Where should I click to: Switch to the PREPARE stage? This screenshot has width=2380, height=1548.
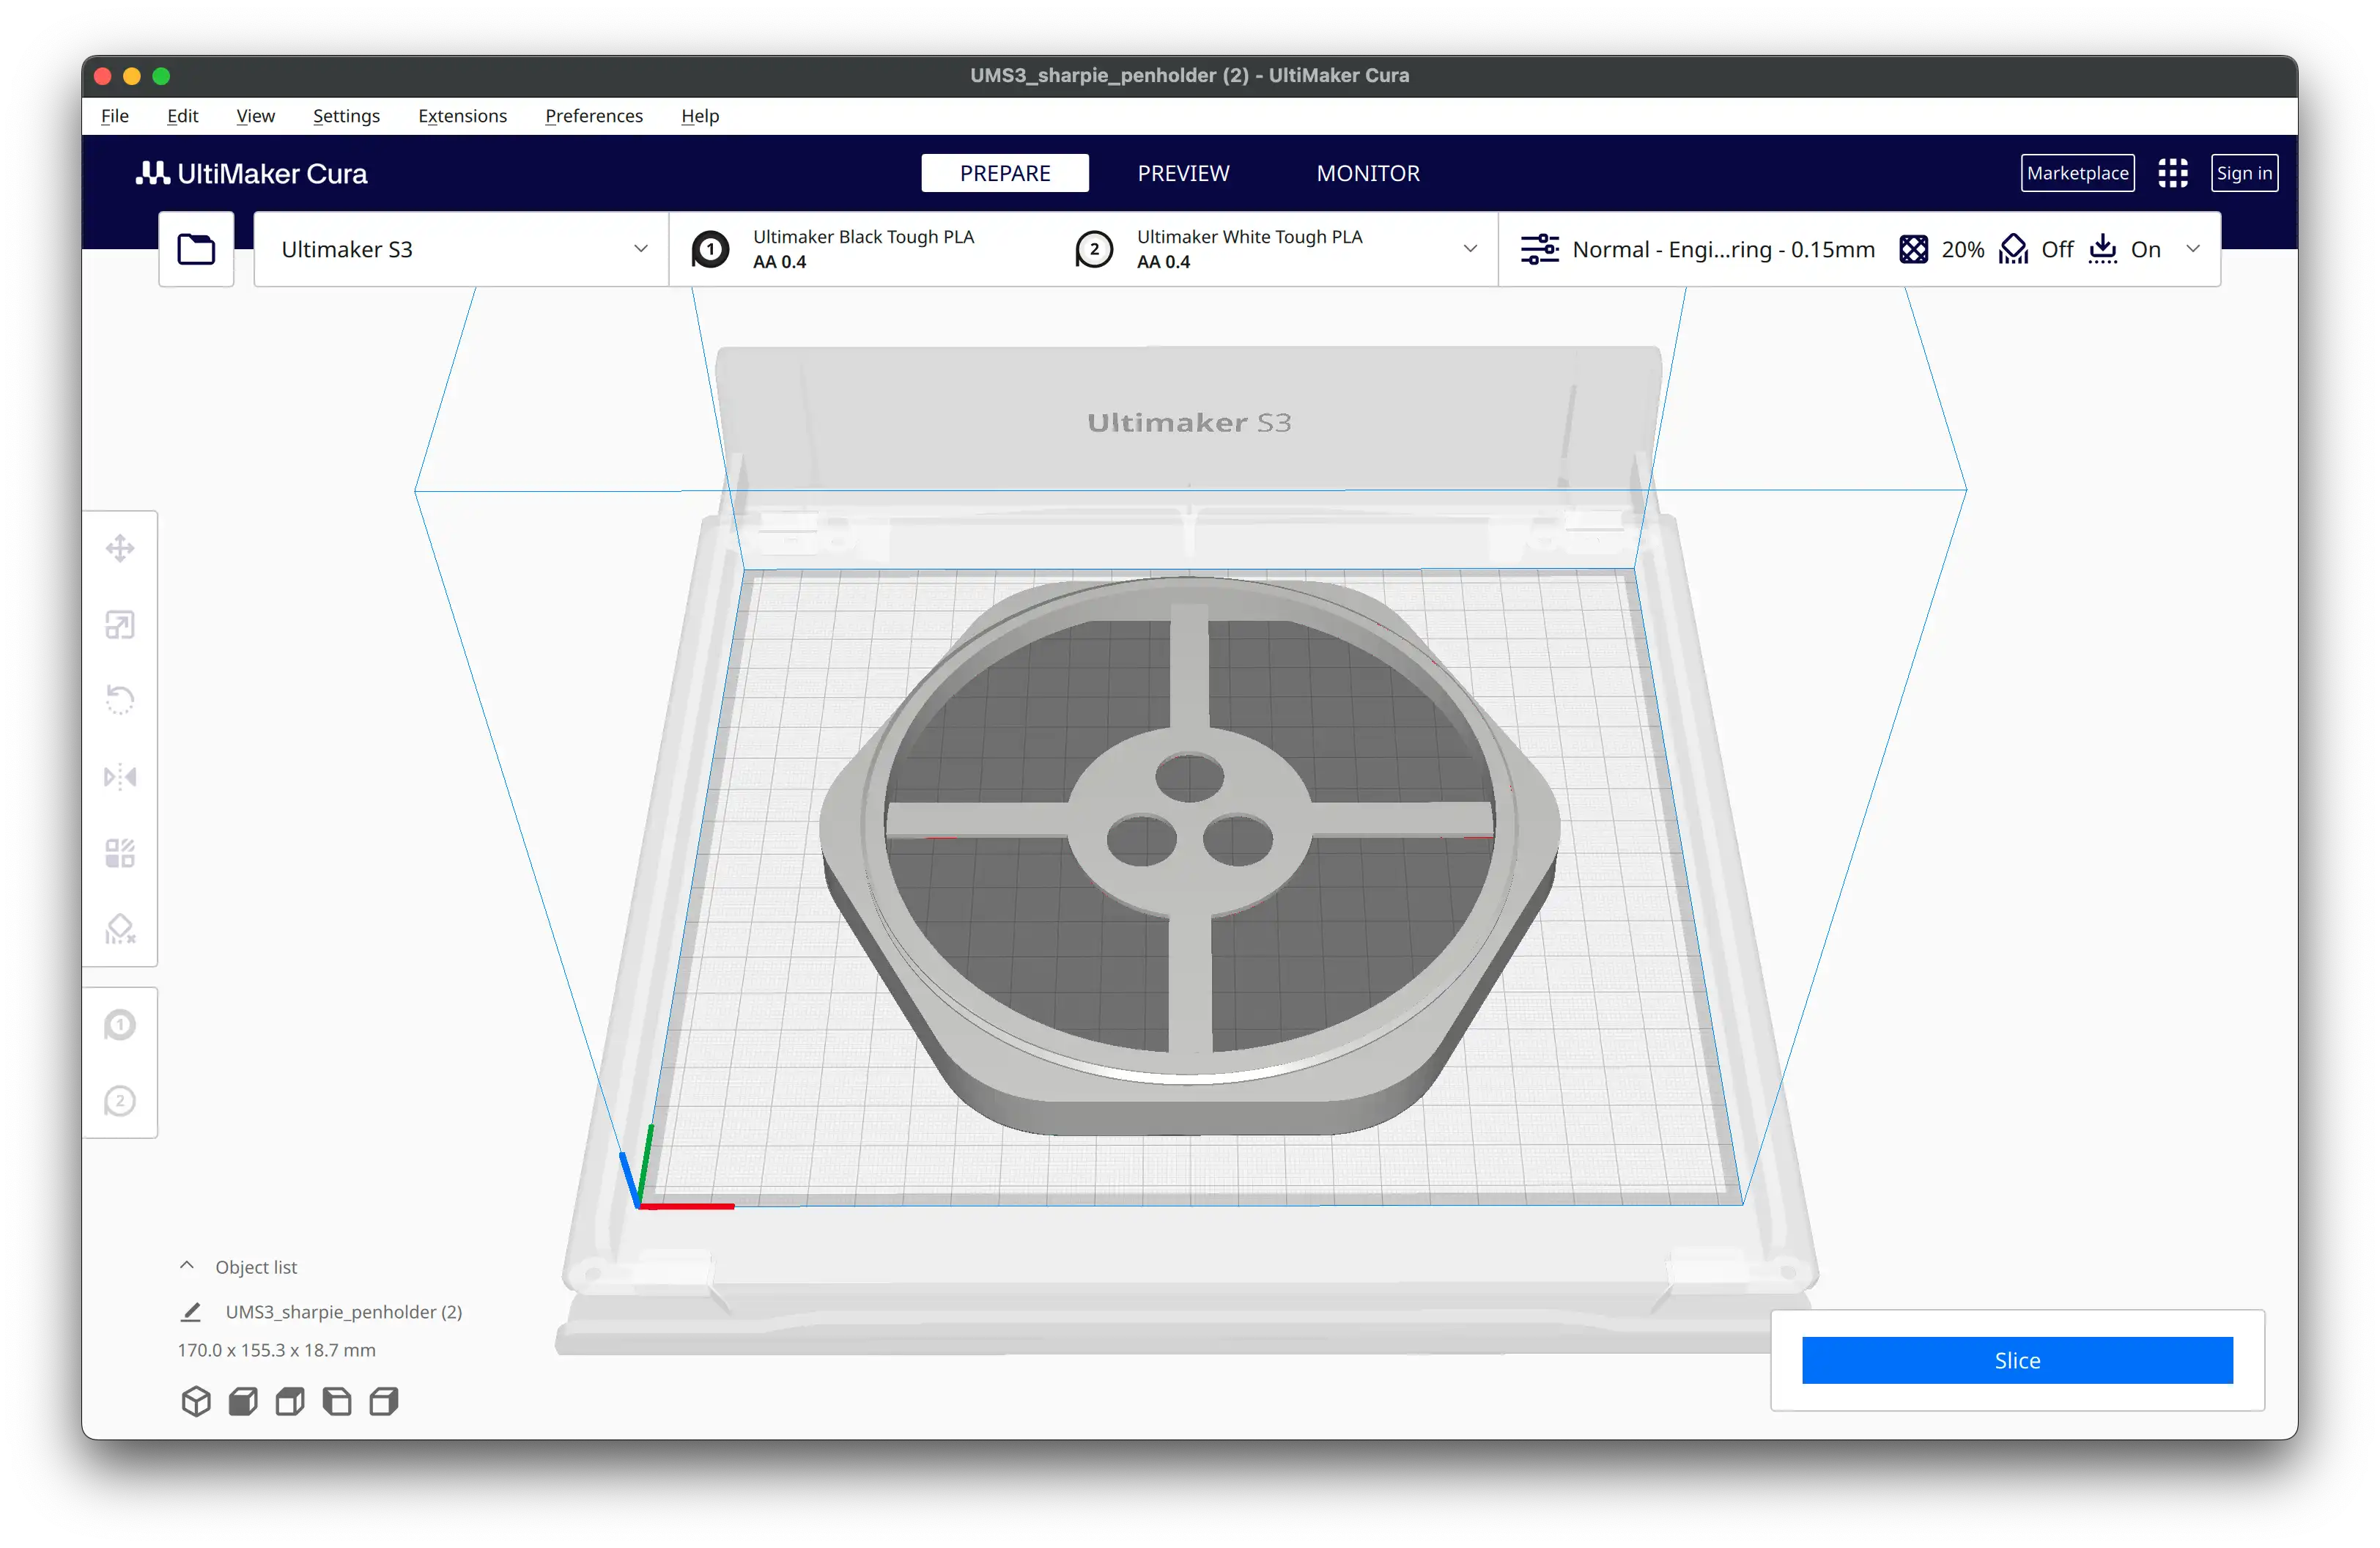click(x=1005, y=173)
